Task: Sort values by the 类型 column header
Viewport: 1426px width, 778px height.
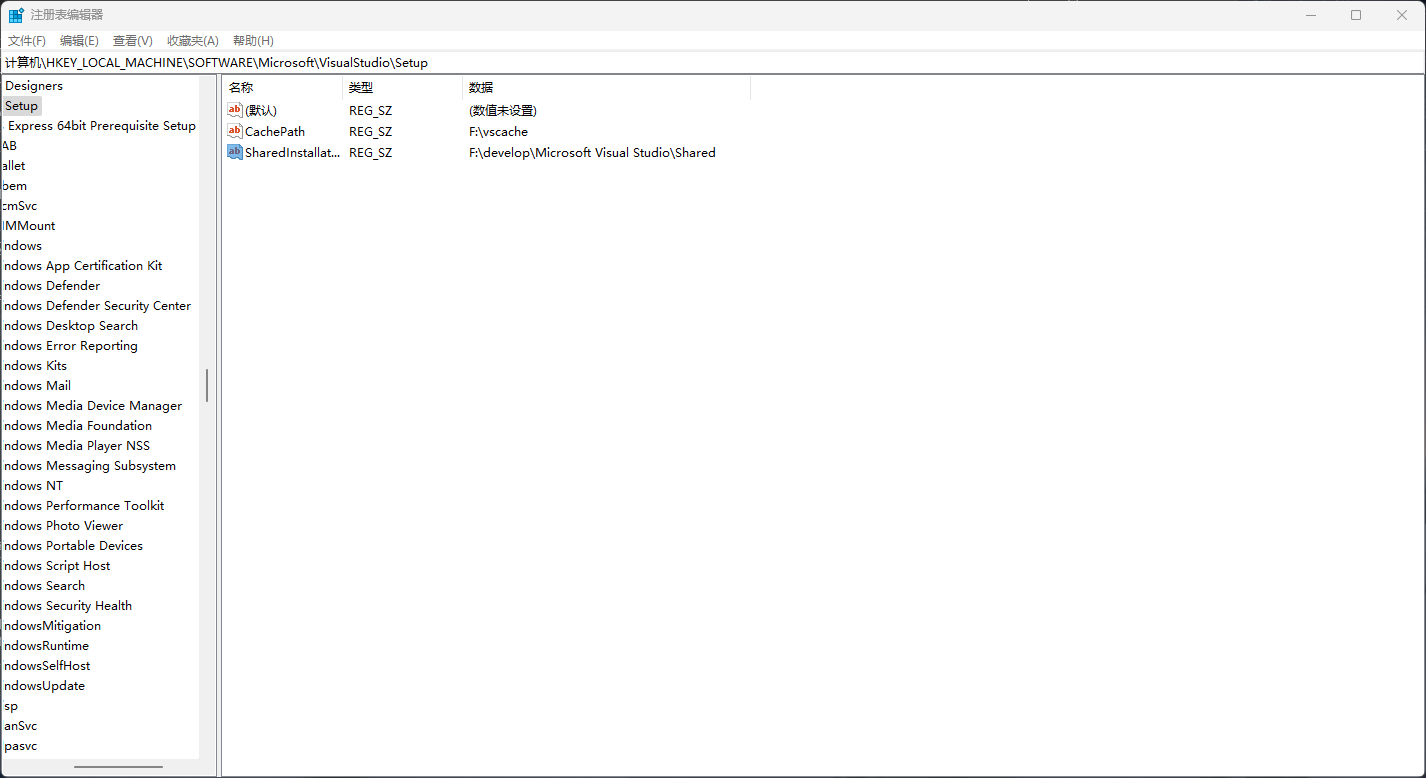Action: (403, 88)
